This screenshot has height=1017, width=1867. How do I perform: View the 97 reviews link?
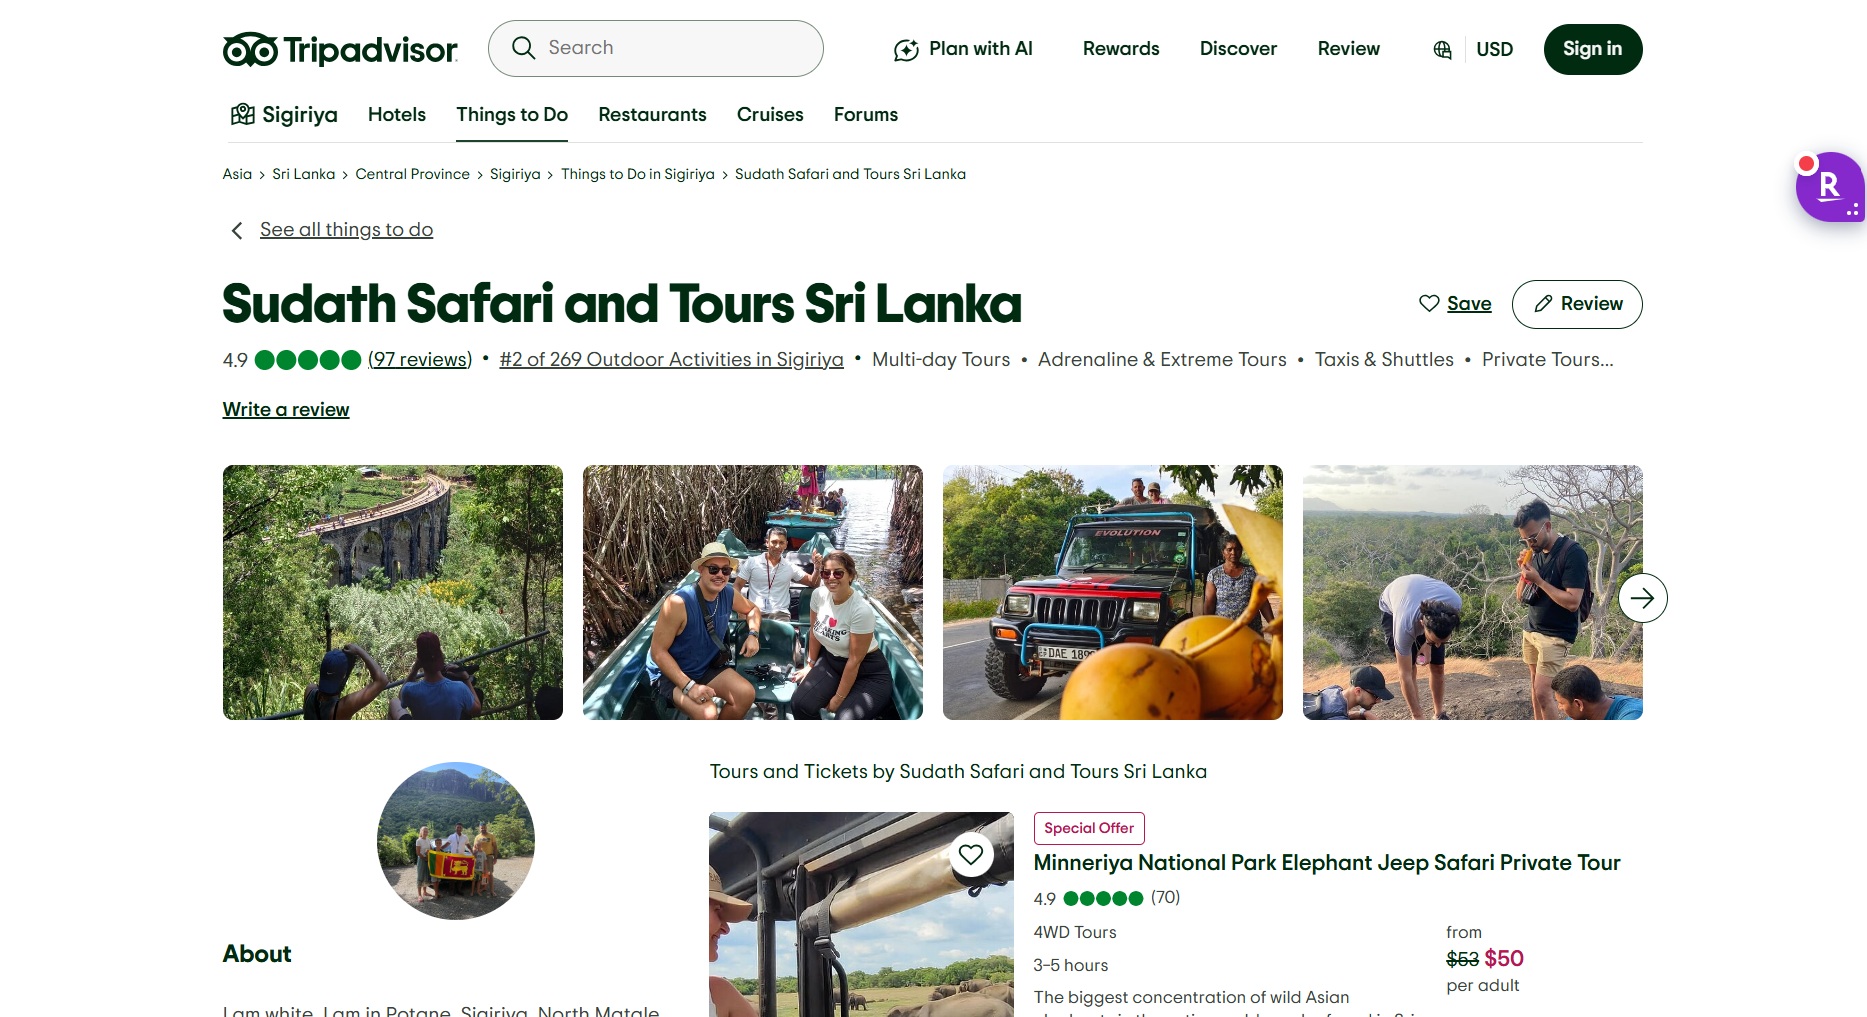pos(419,359)
